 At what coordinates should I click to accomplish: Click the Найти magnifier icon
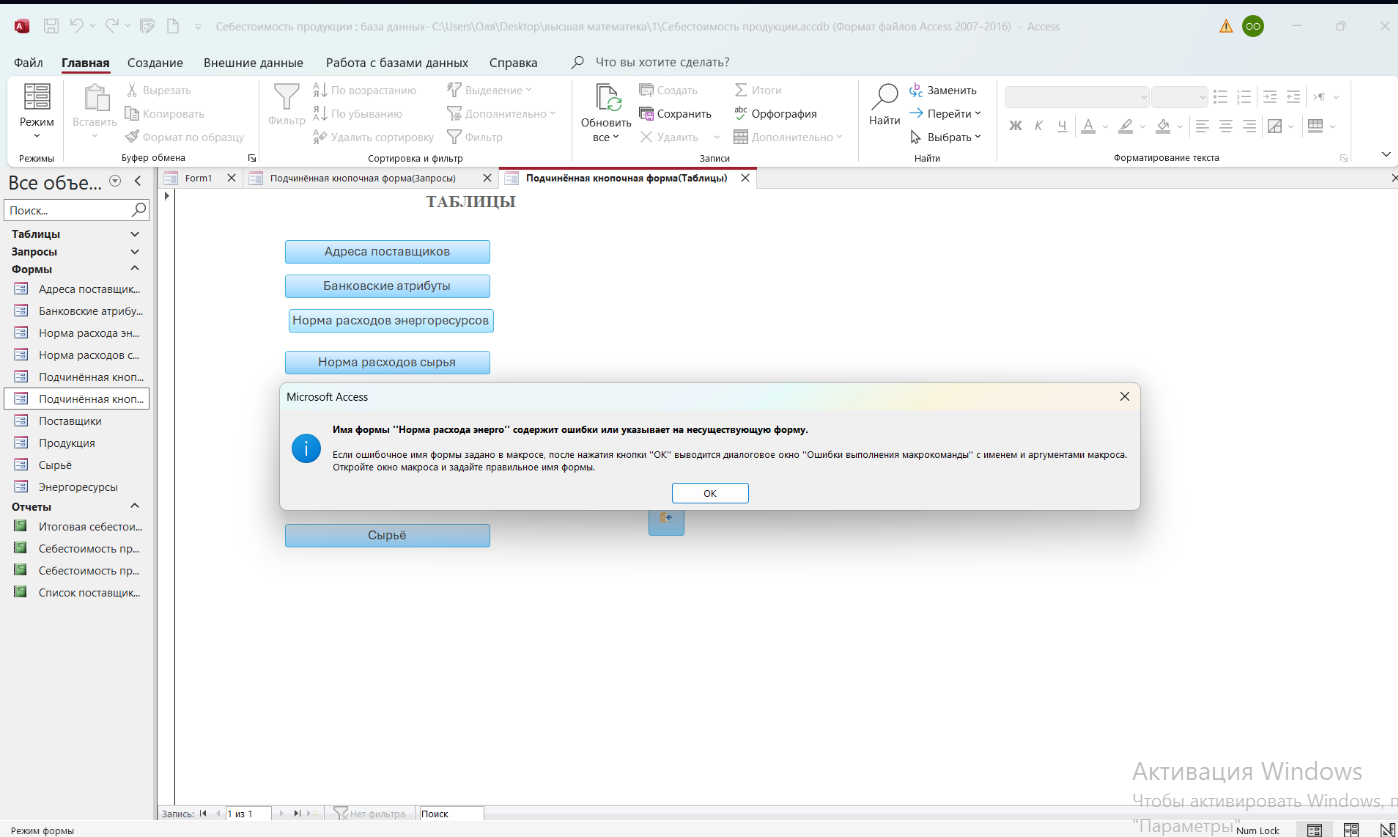(x=884, y=96)
